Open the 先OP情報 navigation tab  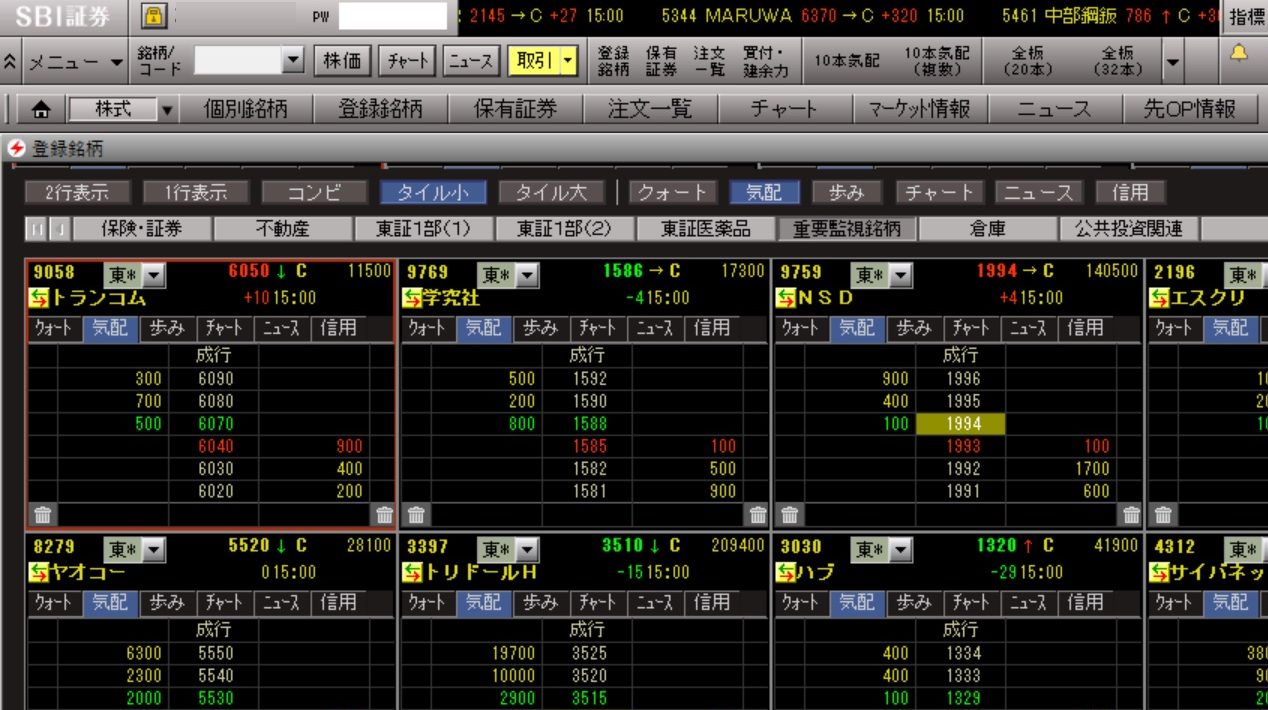[x=1189, y=109]
